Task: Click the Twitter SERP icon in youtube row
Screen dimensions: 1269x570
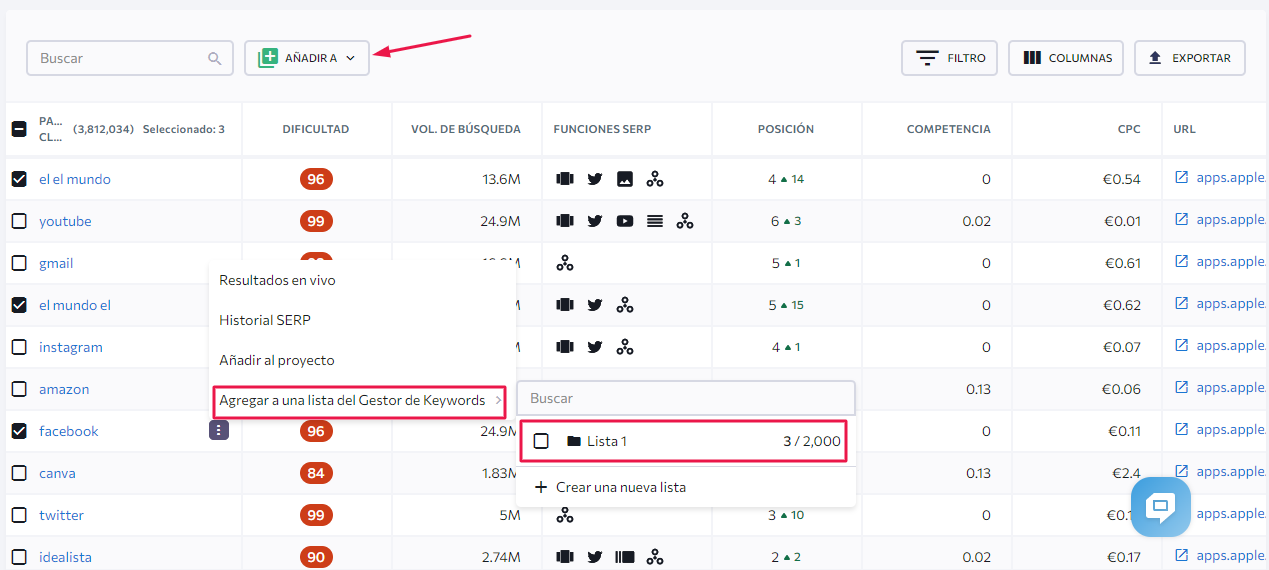Action: click(595, 221)
